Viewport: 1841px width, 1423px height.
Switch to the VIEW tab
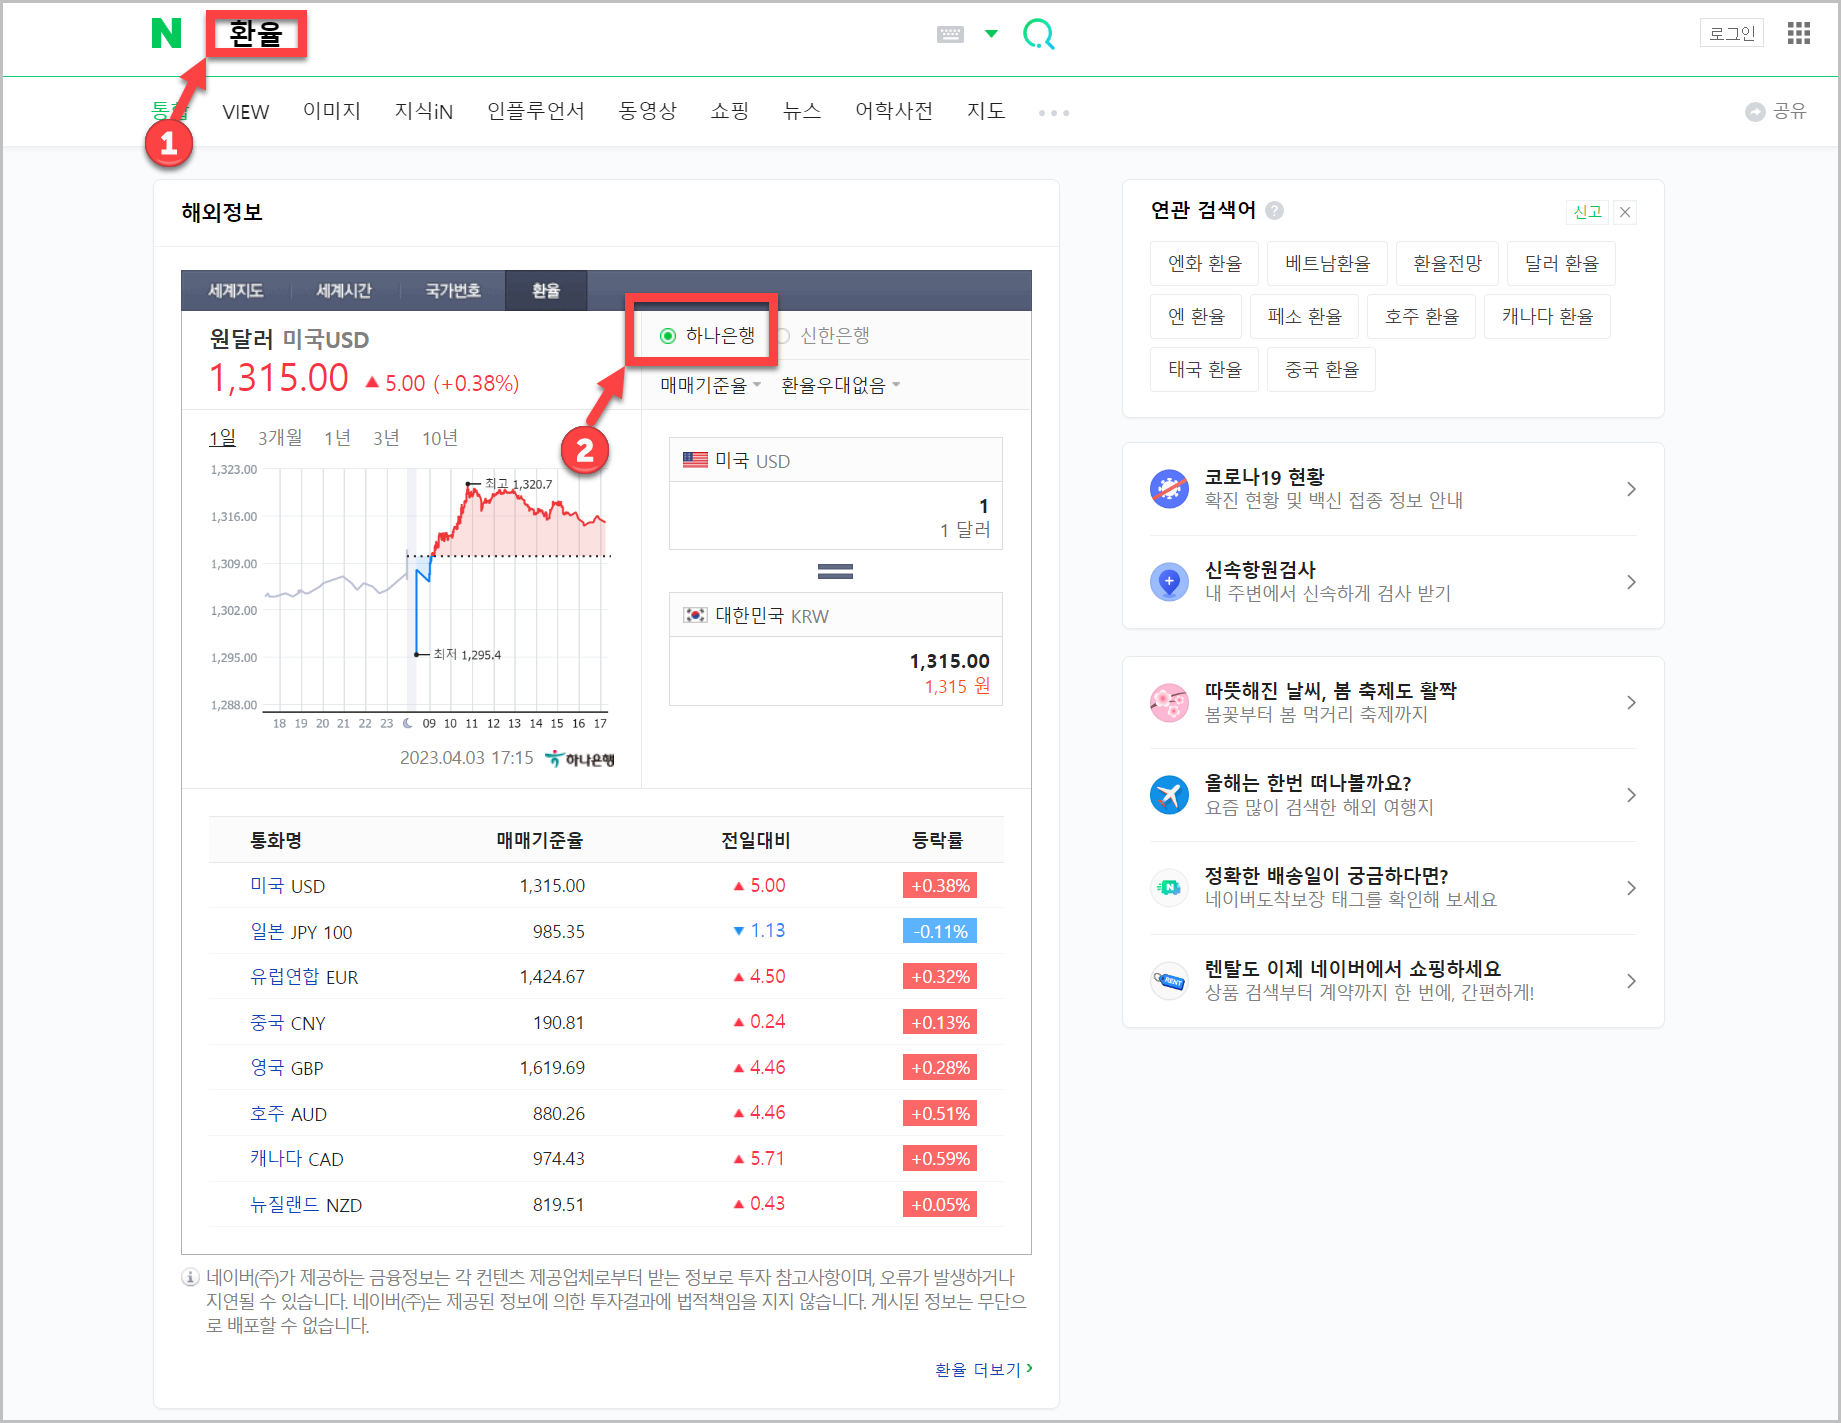[246, 111]
